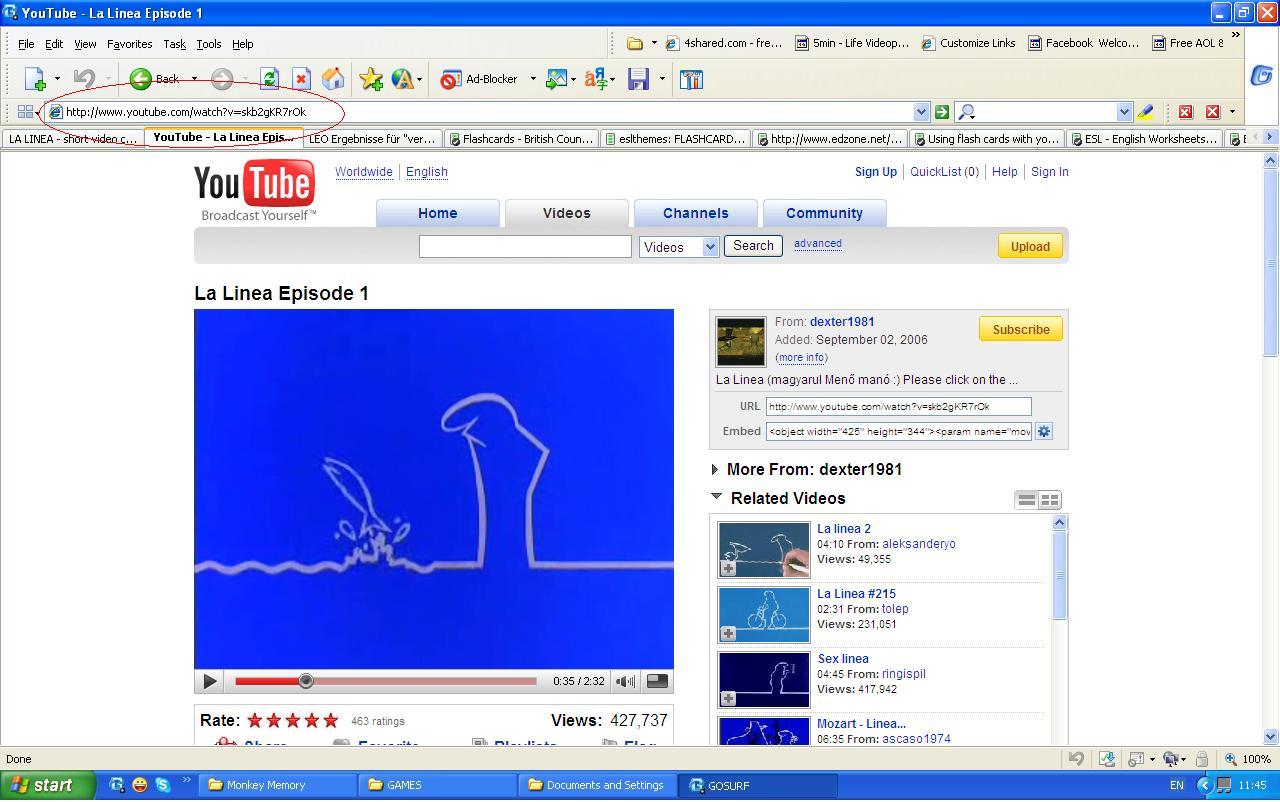Image resolution: width=1280 pixels, height=802 pixels.
Task: Click the dexter1981 uploader avatar thumbnail
Action: [741, 341]
